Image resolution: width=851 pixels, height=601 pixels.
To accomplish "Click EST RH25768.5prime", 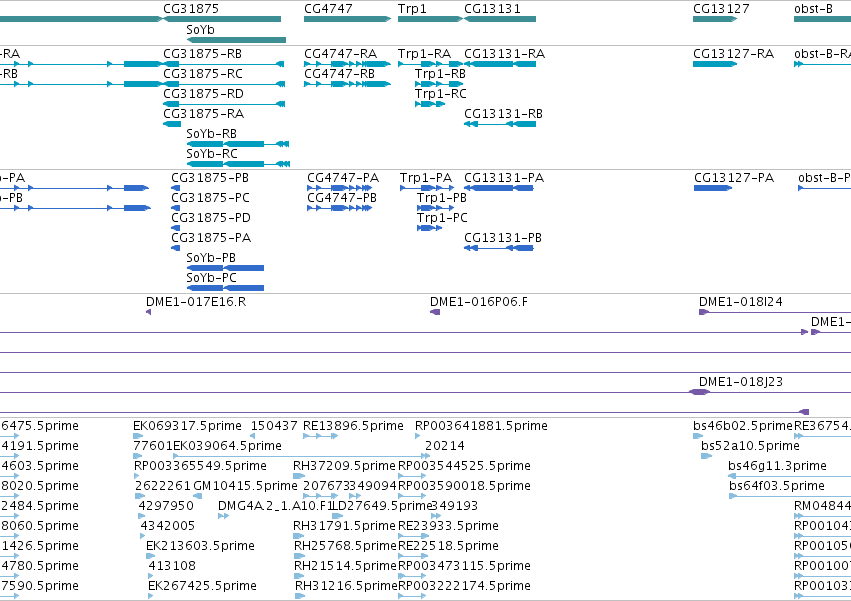I will [300, 556].
